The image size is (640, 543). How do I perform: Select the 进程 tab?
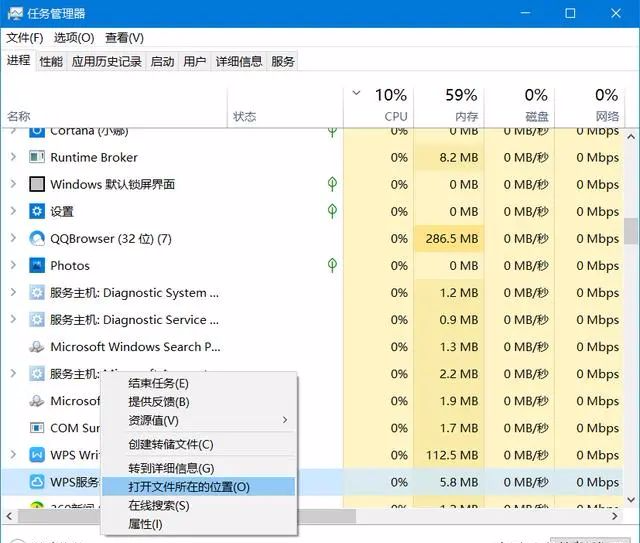click(18, 60)
